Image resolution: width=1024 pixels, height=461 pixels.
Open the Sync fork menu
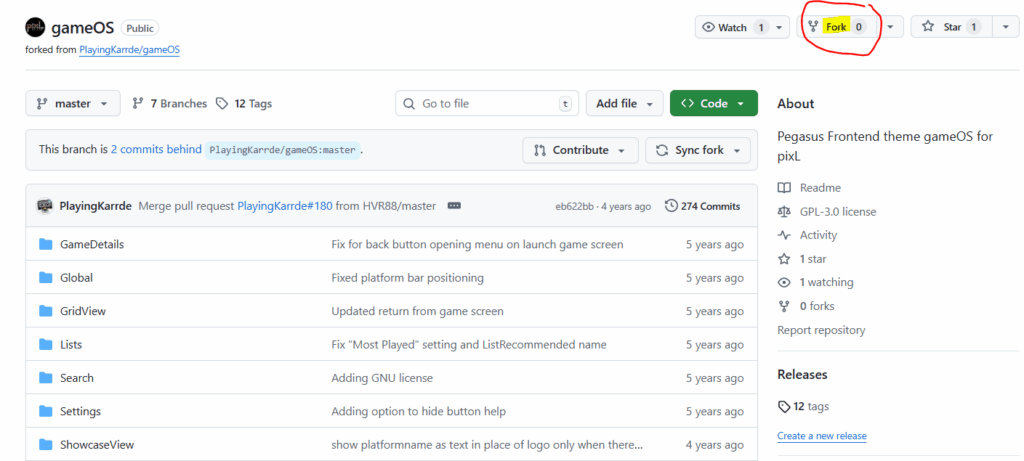698,150
